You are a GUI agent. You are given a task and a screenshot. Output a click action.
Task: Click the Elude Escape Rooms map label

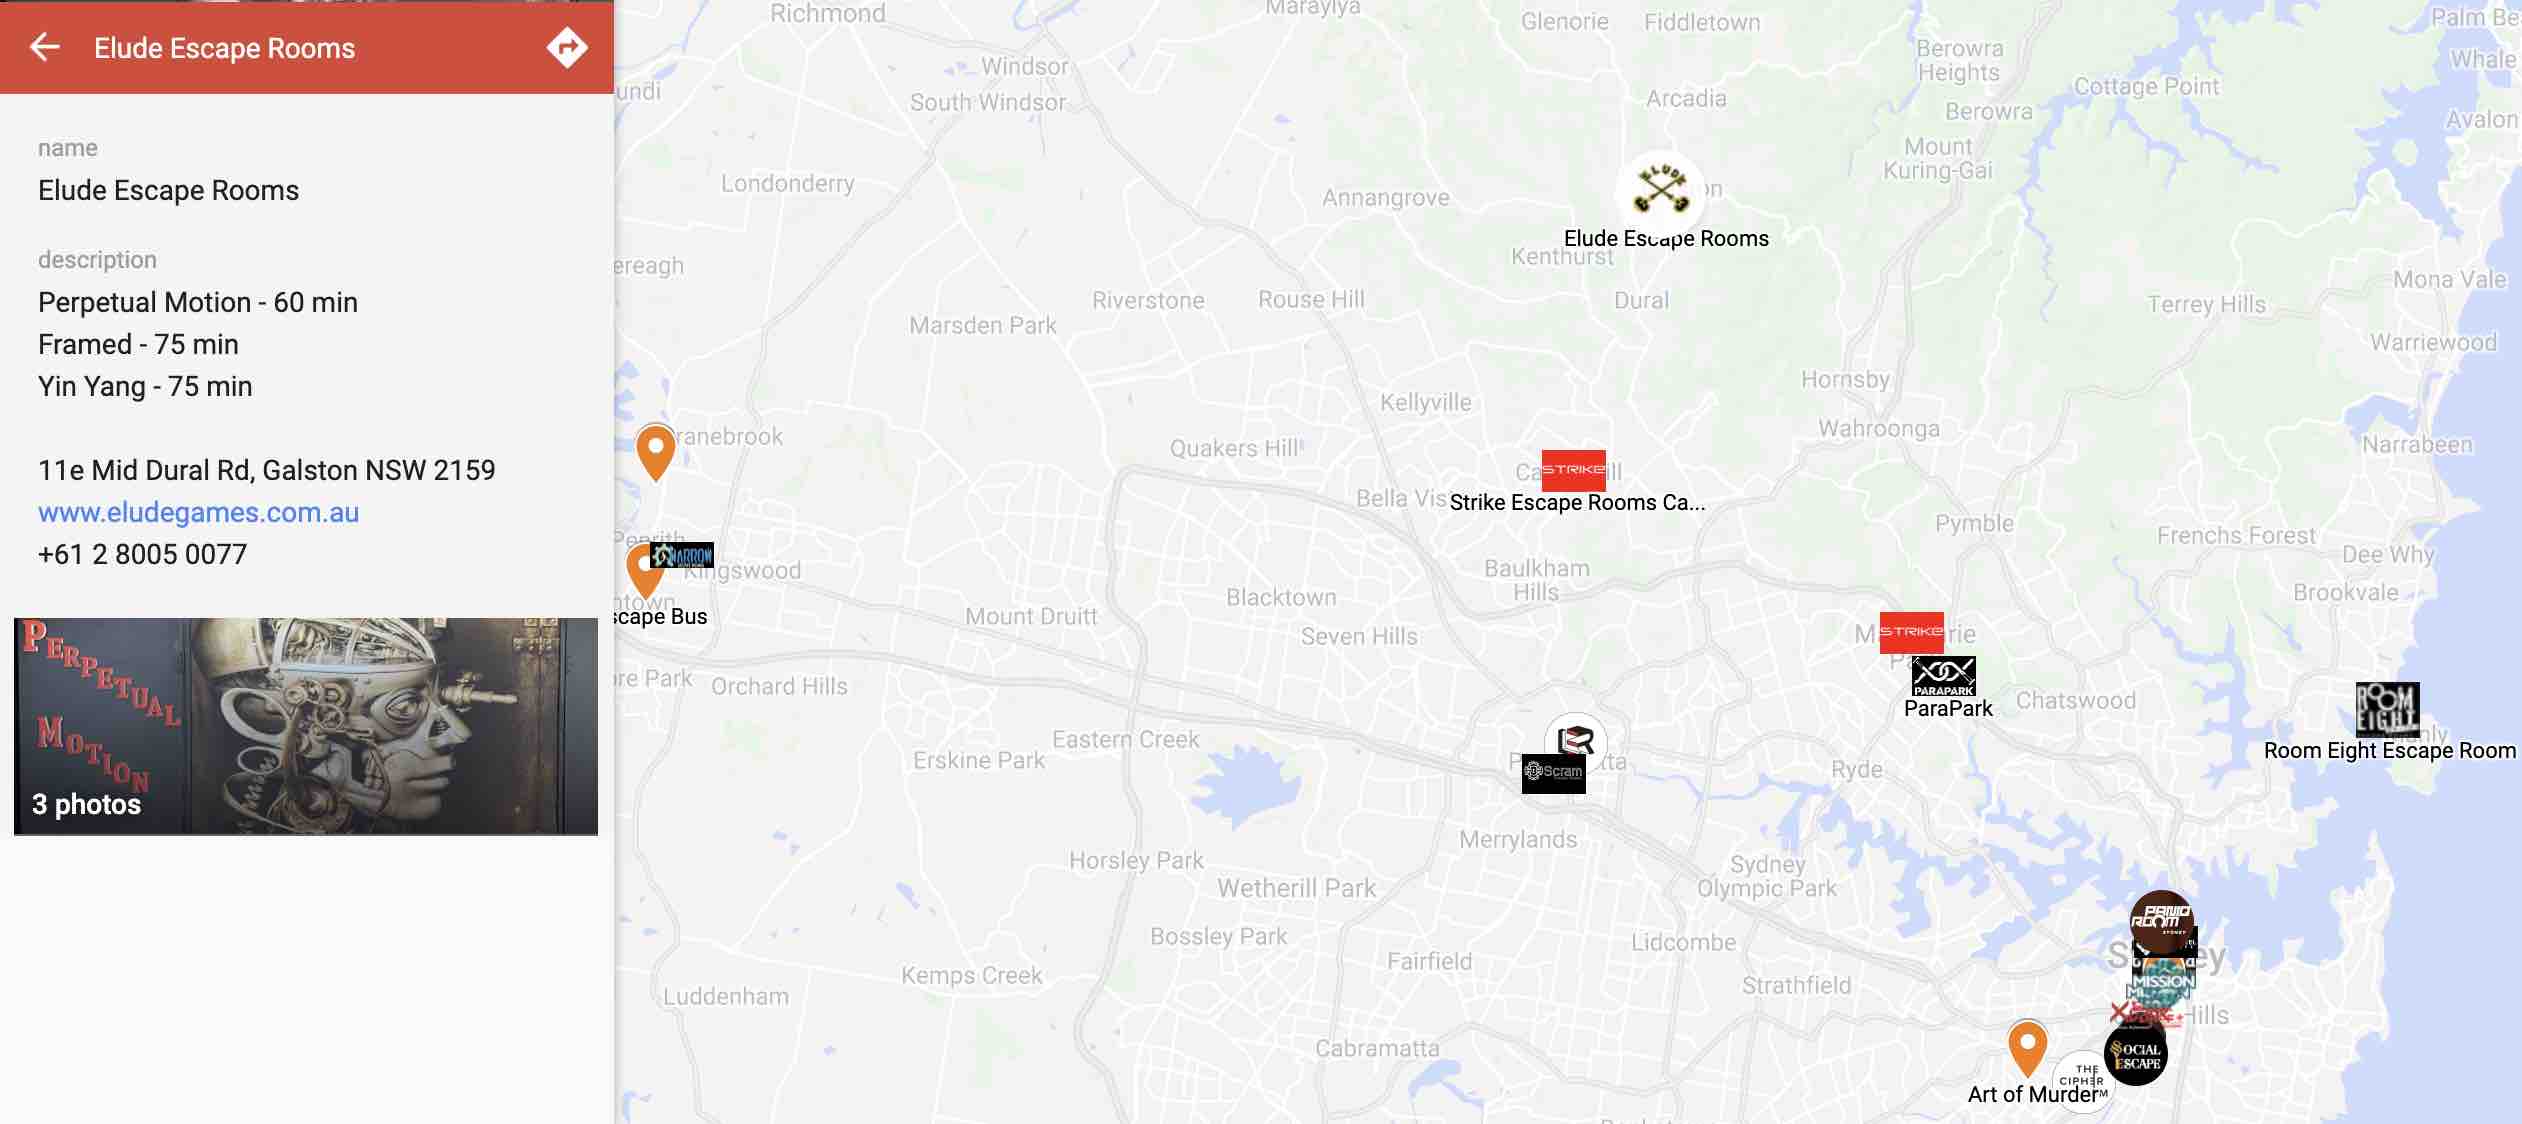coord(1666,238)
